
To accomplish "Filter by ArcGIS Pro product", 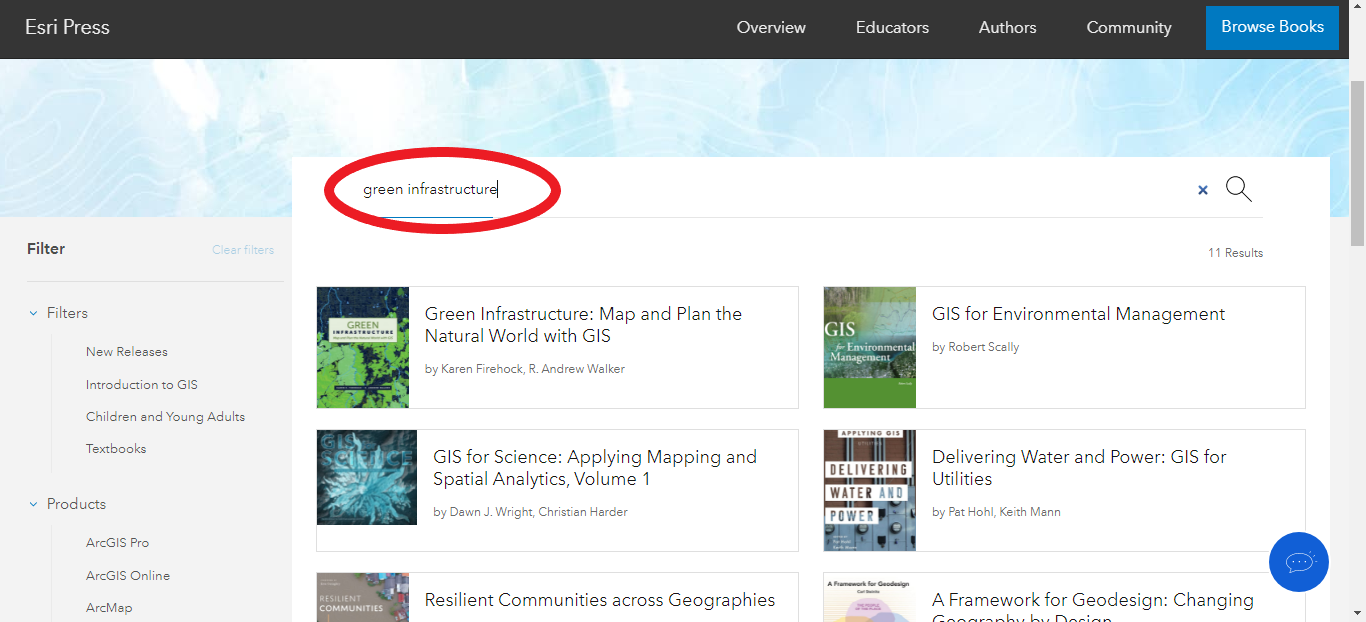I will click(117, 543).
